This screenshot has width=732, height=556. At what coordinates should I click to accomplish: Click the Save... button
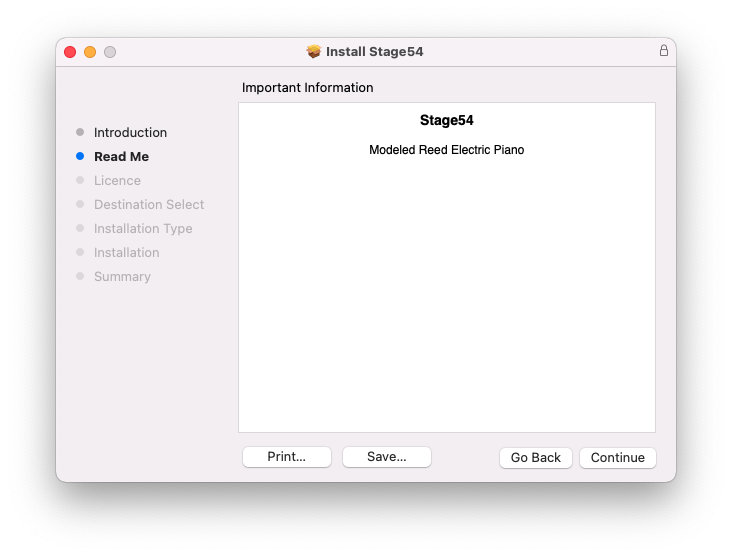click(387, 457)
